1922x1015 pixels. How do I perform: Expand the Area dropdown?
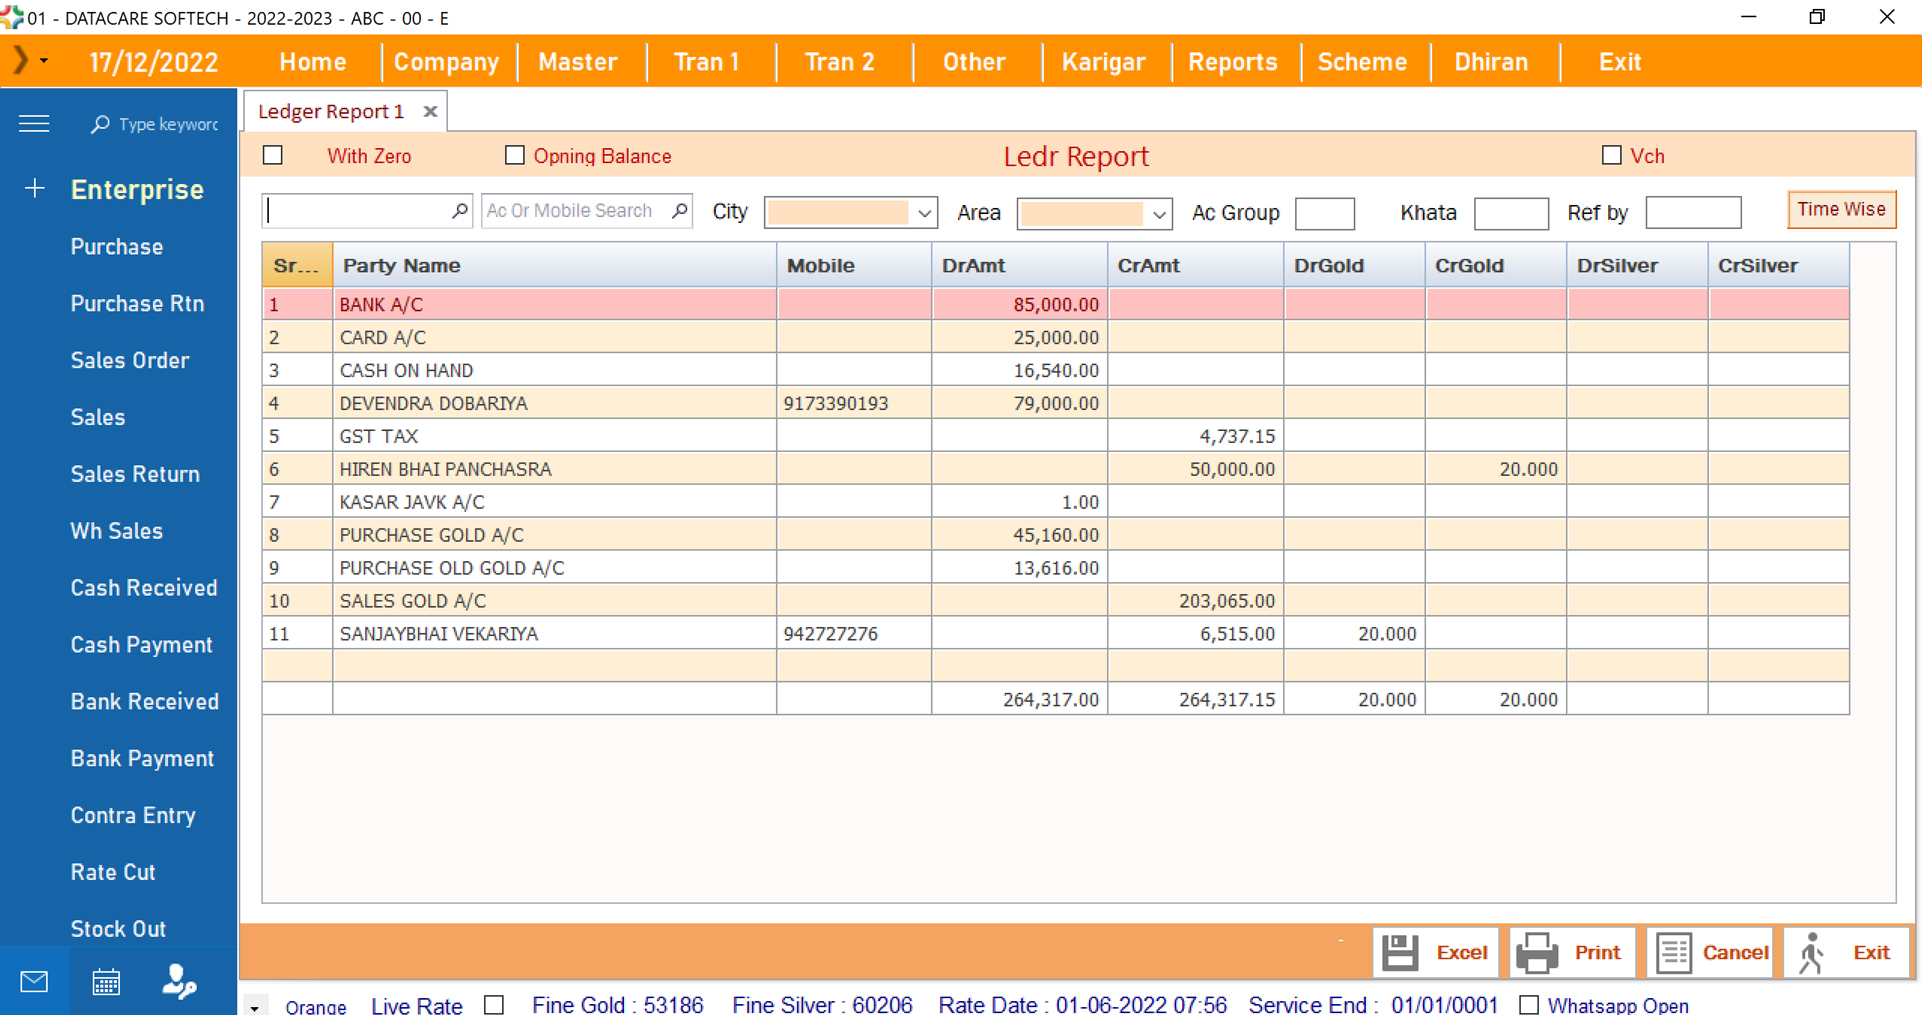[x=1158, y=213]
